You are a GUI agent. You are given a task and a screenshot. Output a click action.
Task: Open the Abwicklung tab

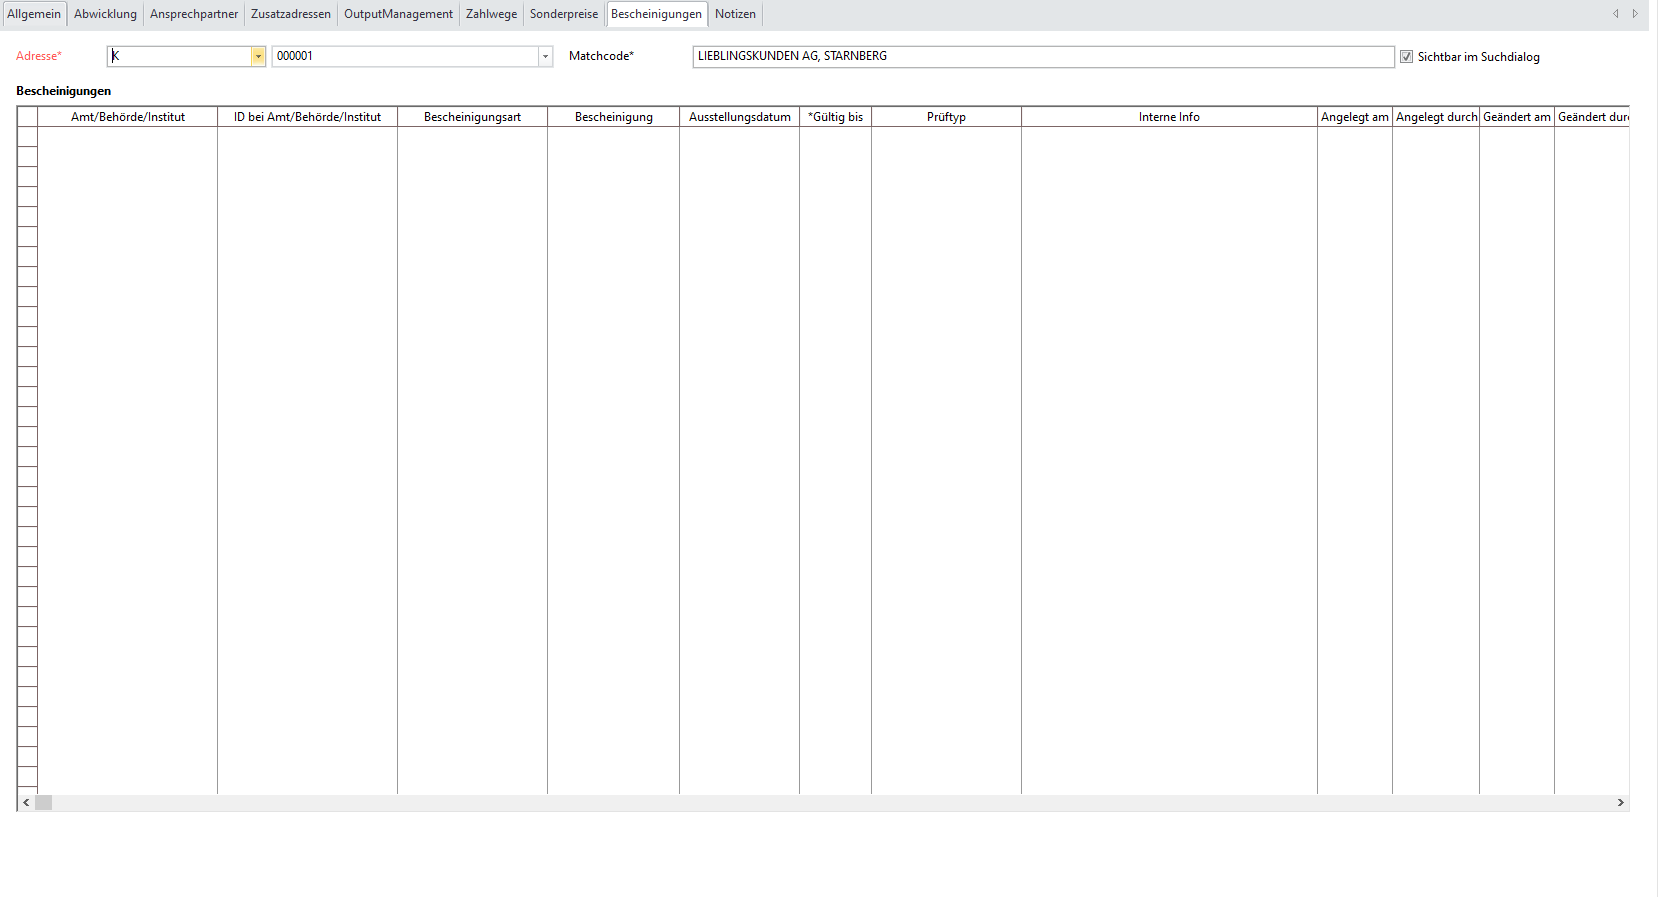(105, 14)
